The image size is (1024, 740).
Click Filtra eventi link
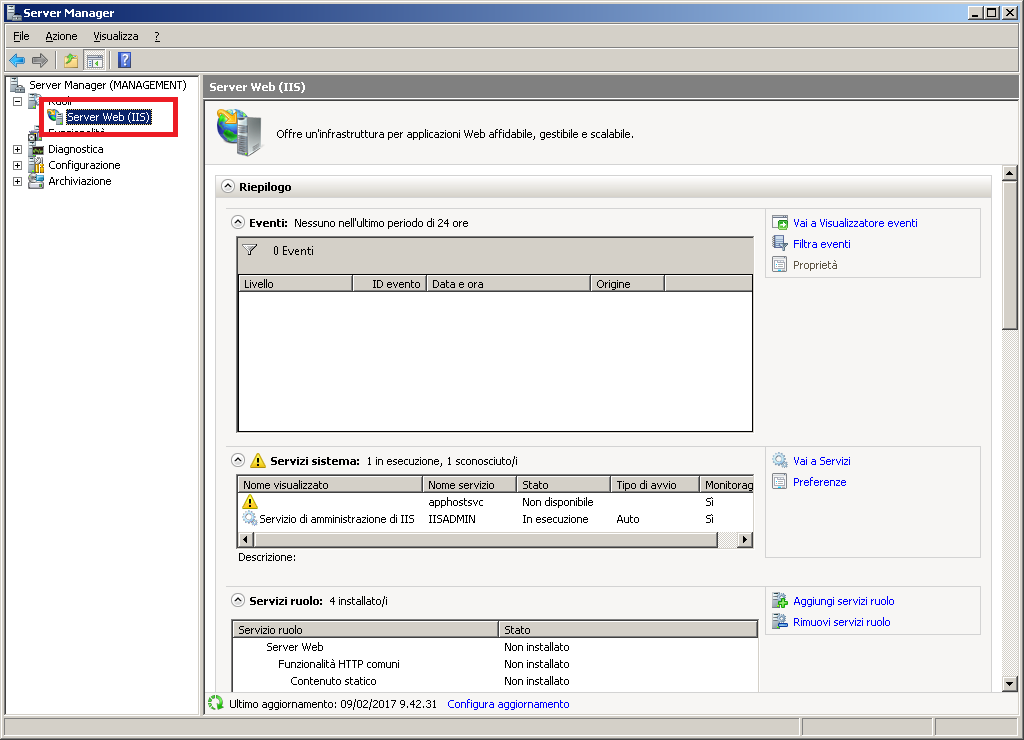[x=822, y=244]
